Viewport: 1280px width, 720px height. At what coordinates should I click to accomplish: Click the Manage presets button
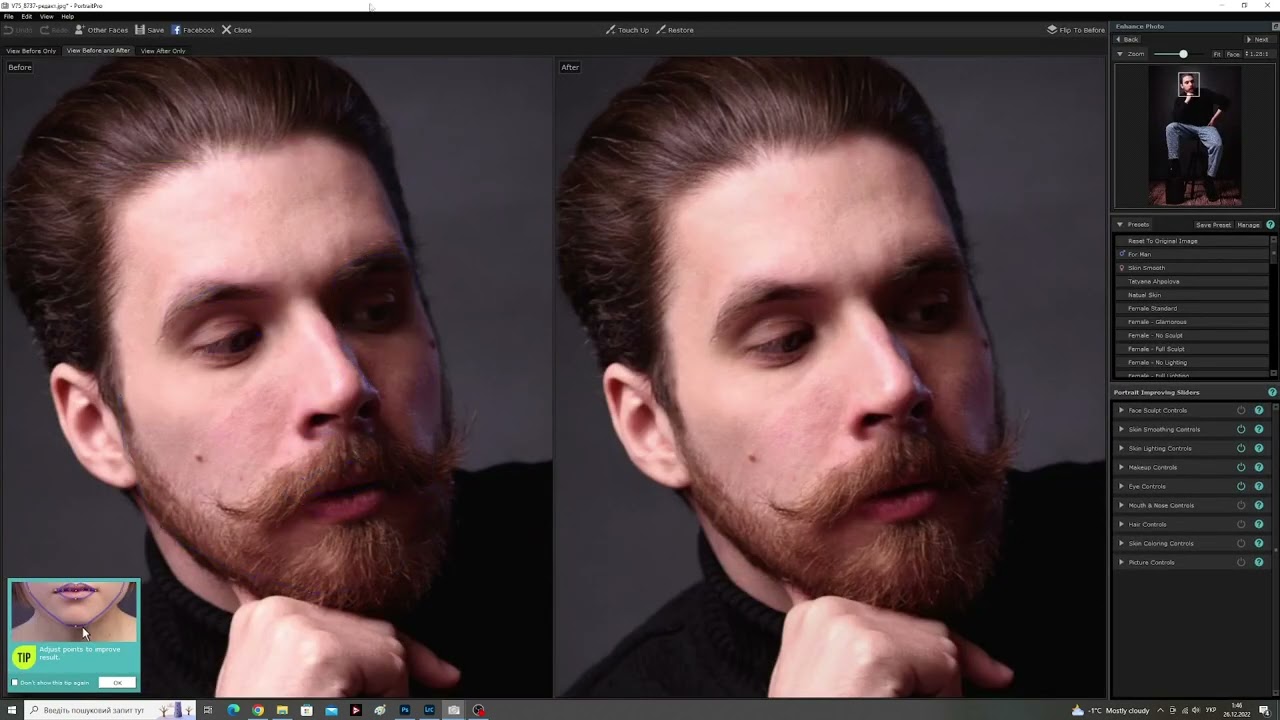click(x=1249, y=225)
